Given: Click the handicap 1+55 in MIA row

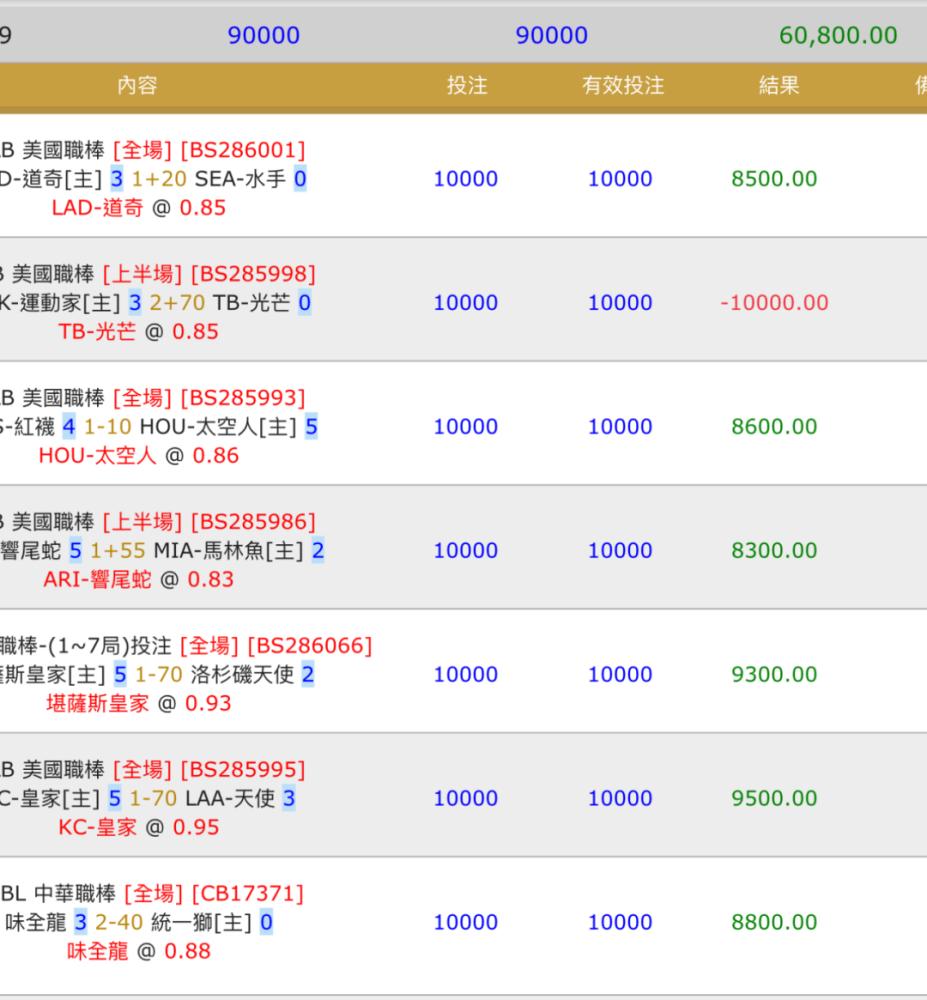Looking at the screenshot, I should coord(117,550).
